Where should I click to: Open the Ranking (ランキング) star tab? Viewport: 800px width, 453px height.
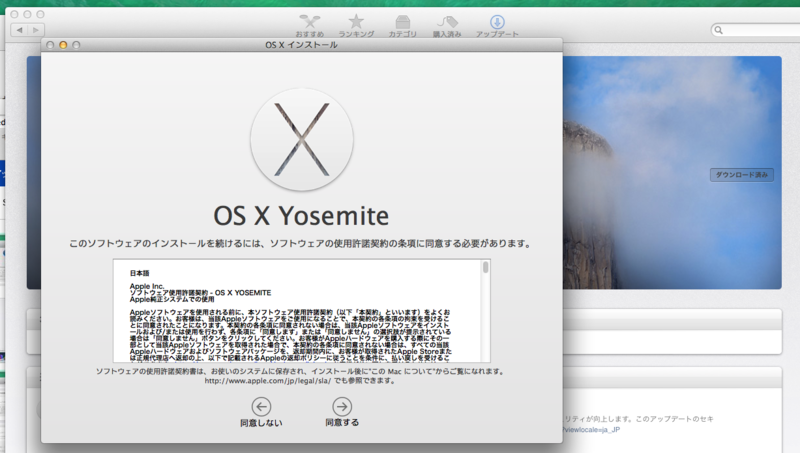point(356,26)
